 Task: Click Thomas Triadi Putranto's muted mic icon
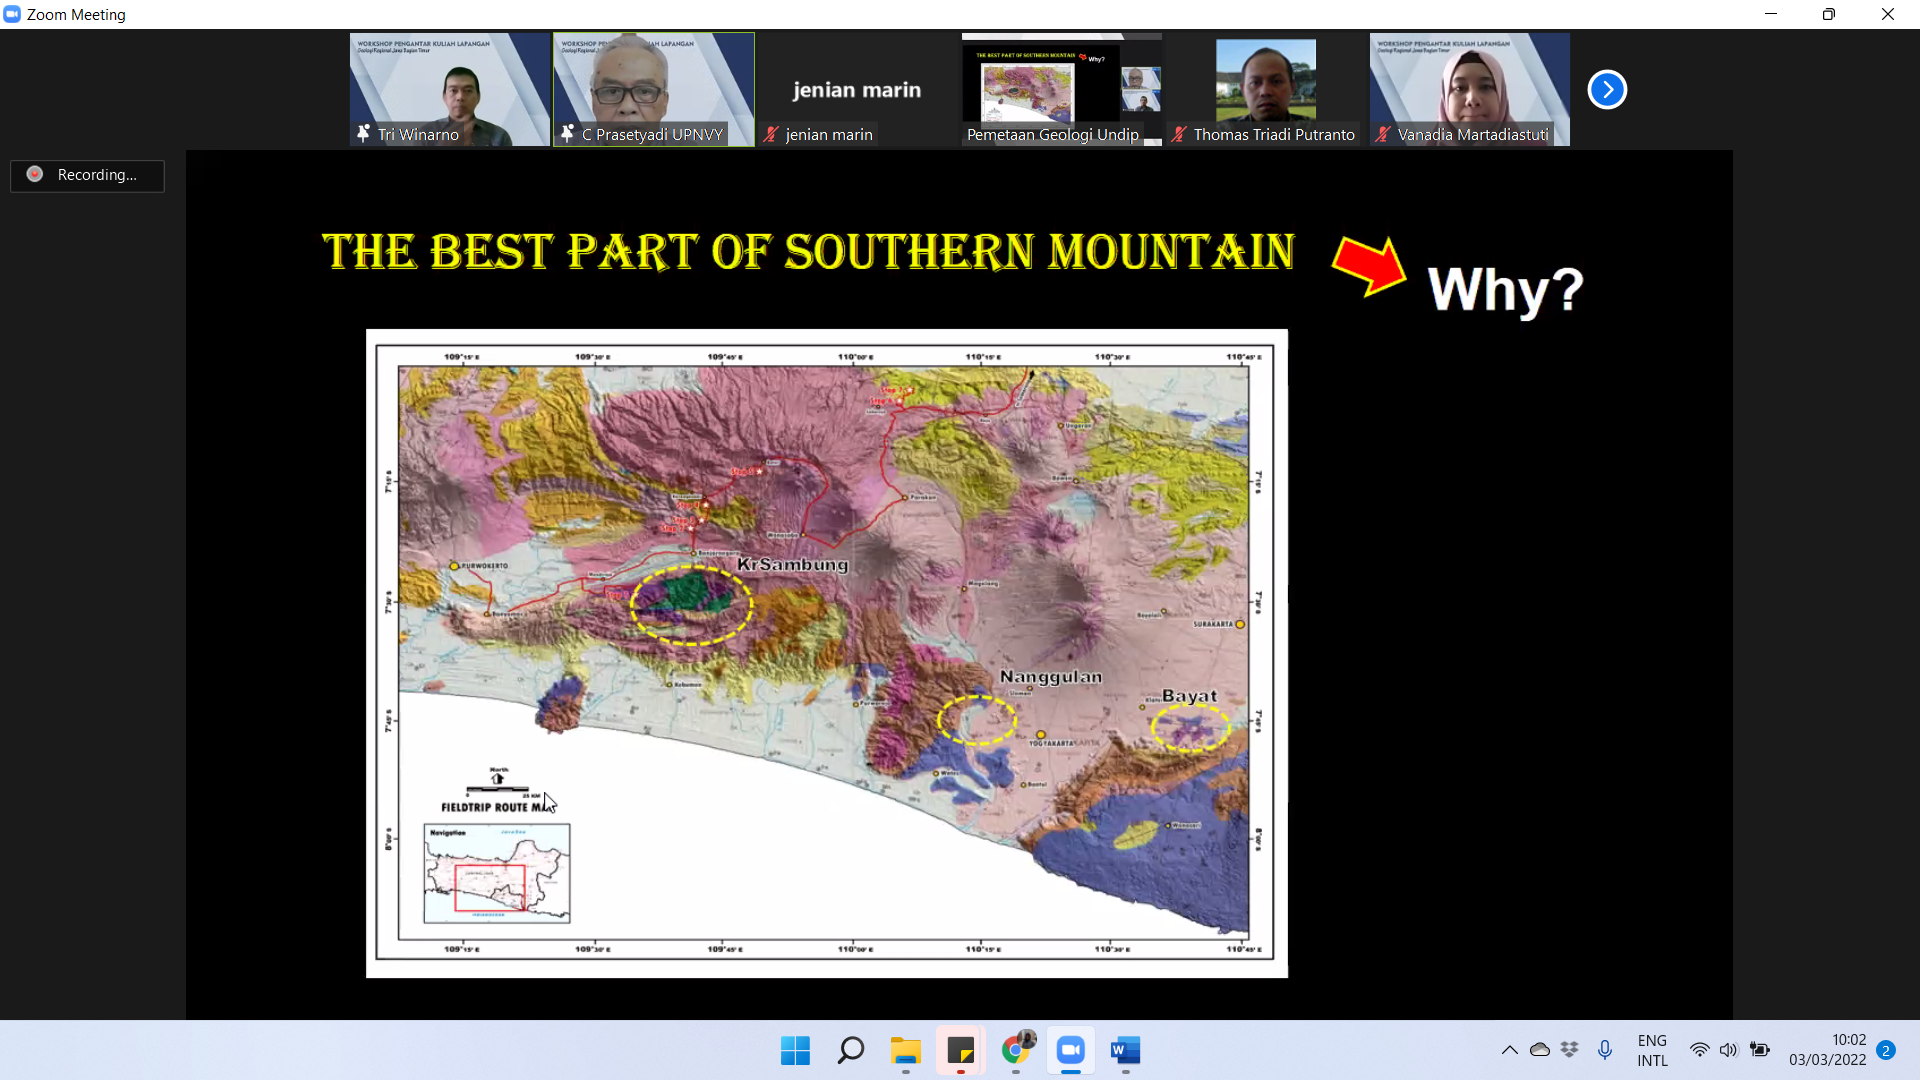(x=1179, y=134)
